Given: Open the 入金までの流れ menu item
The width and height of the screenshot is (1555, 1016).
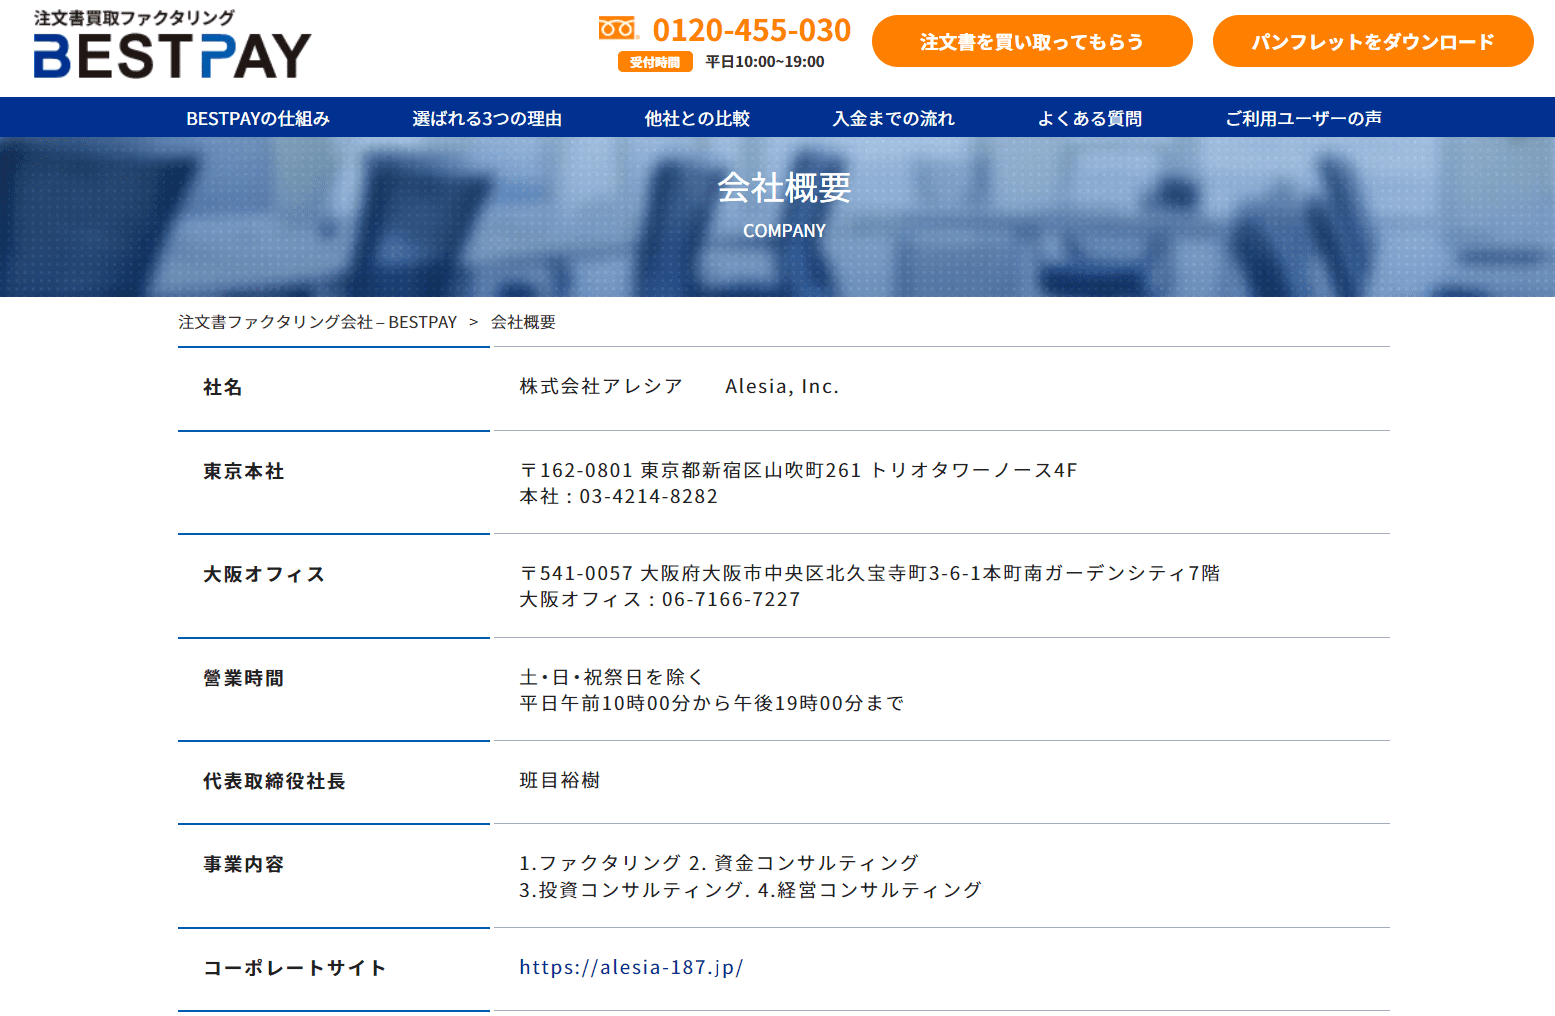Looking at the screenshot, I should pos(893,118).
